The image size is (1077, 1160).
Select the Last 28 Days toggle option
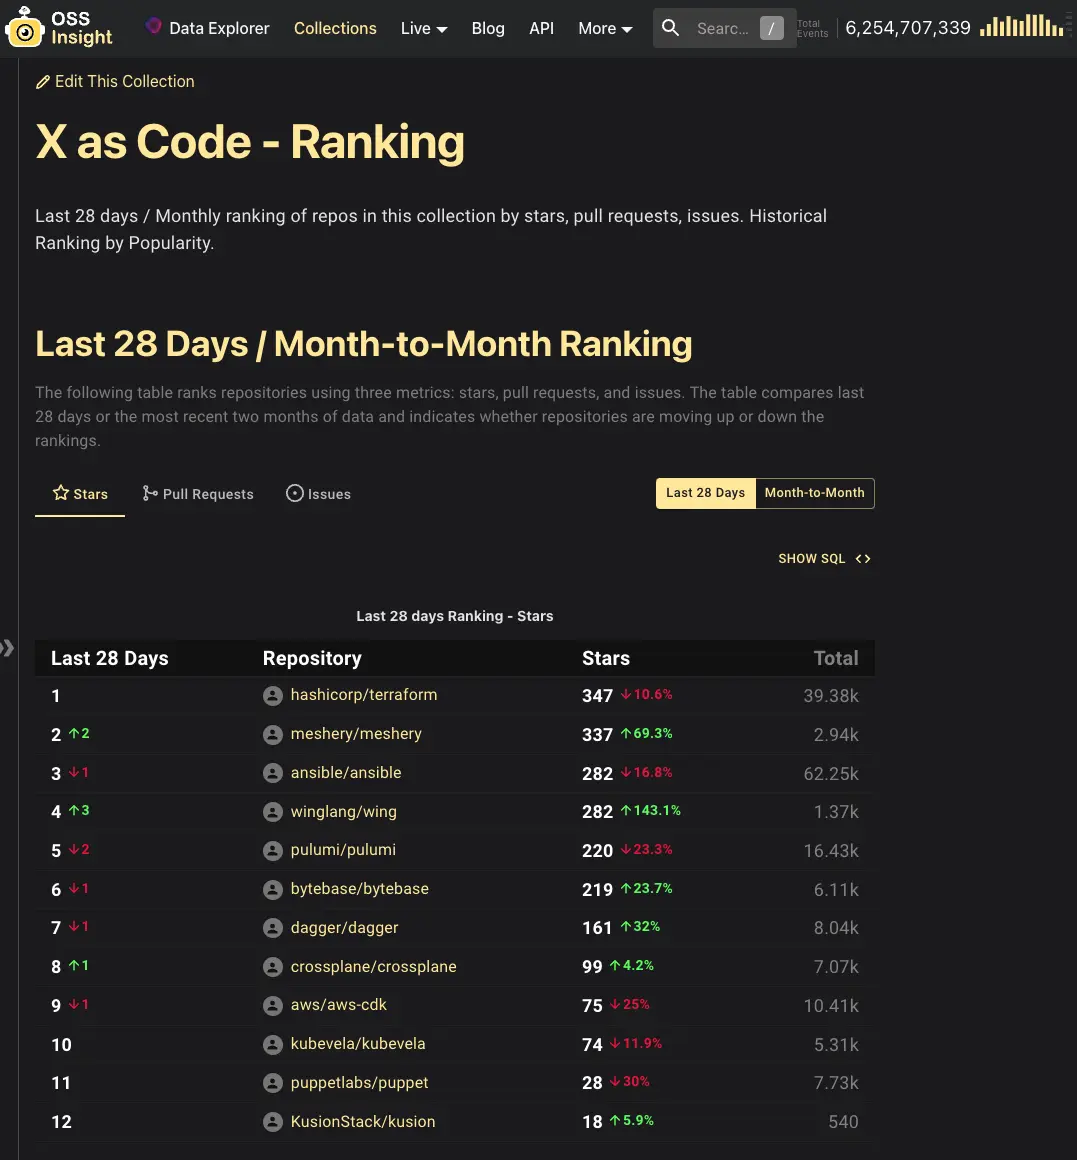[x=705, y=493]
